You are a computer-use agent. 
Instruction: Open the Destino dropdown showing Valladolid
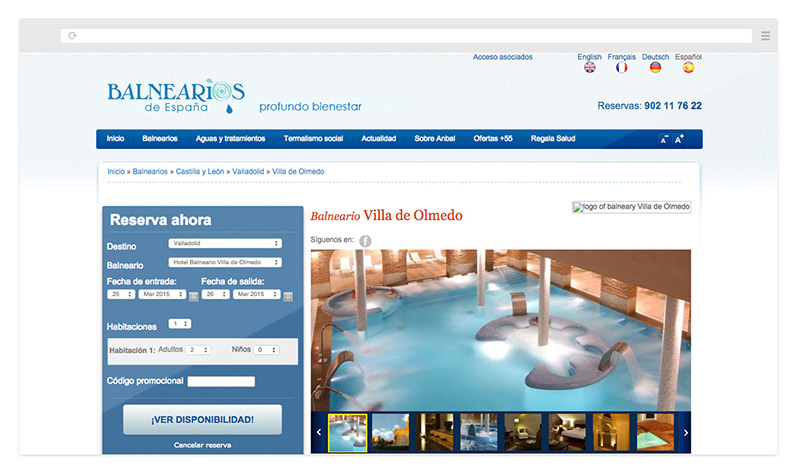(225, 243)
